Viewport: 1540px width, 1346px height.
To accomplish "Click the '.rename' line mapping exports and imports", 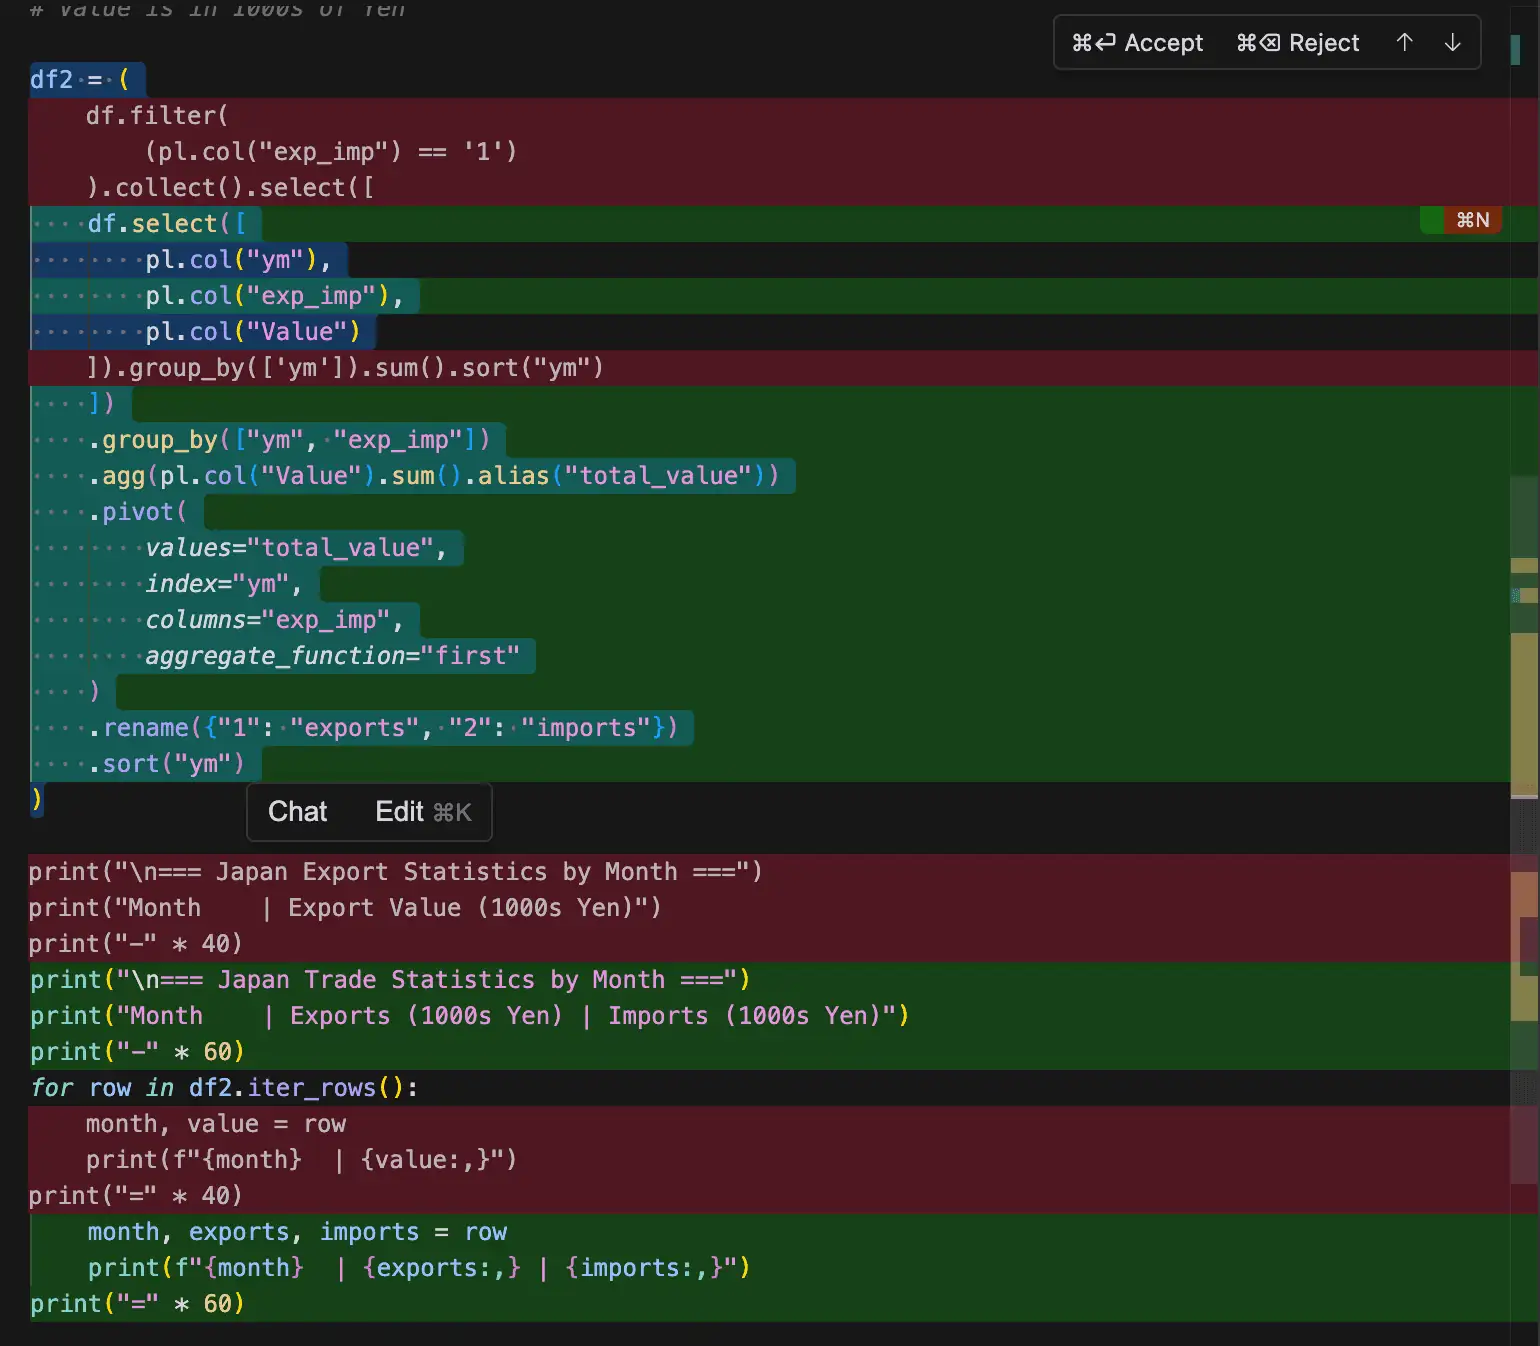I will pos(382,728).
